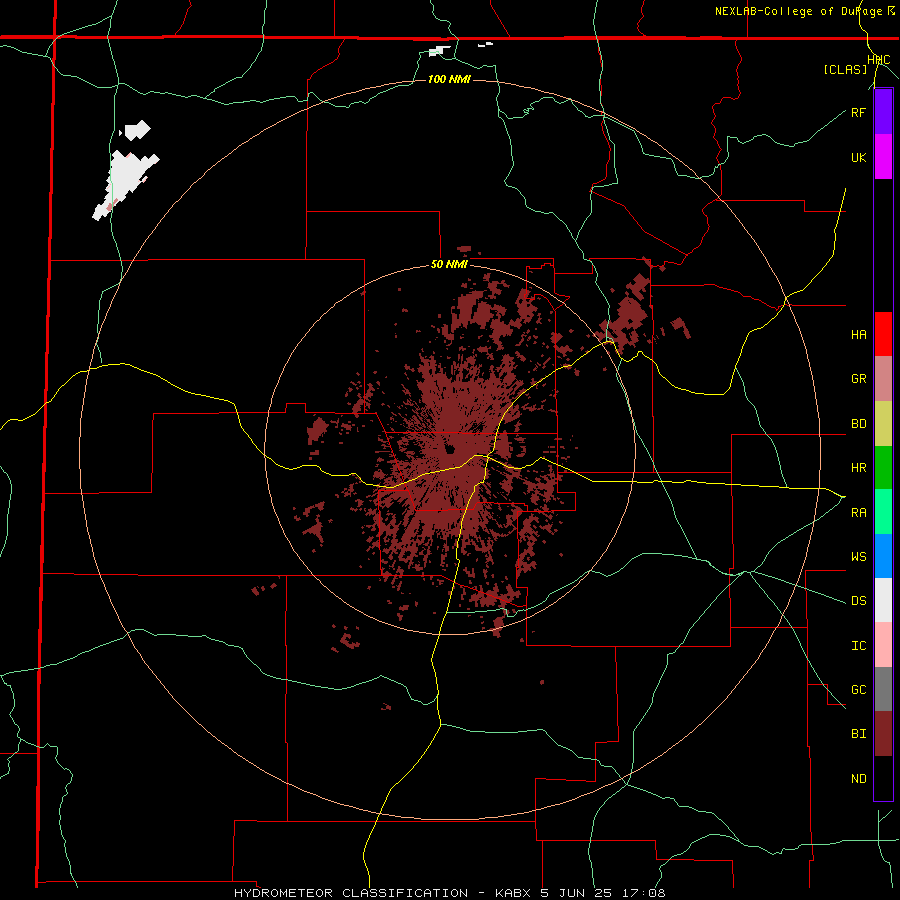Image resolution: width=900 pixels, height=900 pixels.
Task: Click the KABX station identifier
Action: coord(513,893)
